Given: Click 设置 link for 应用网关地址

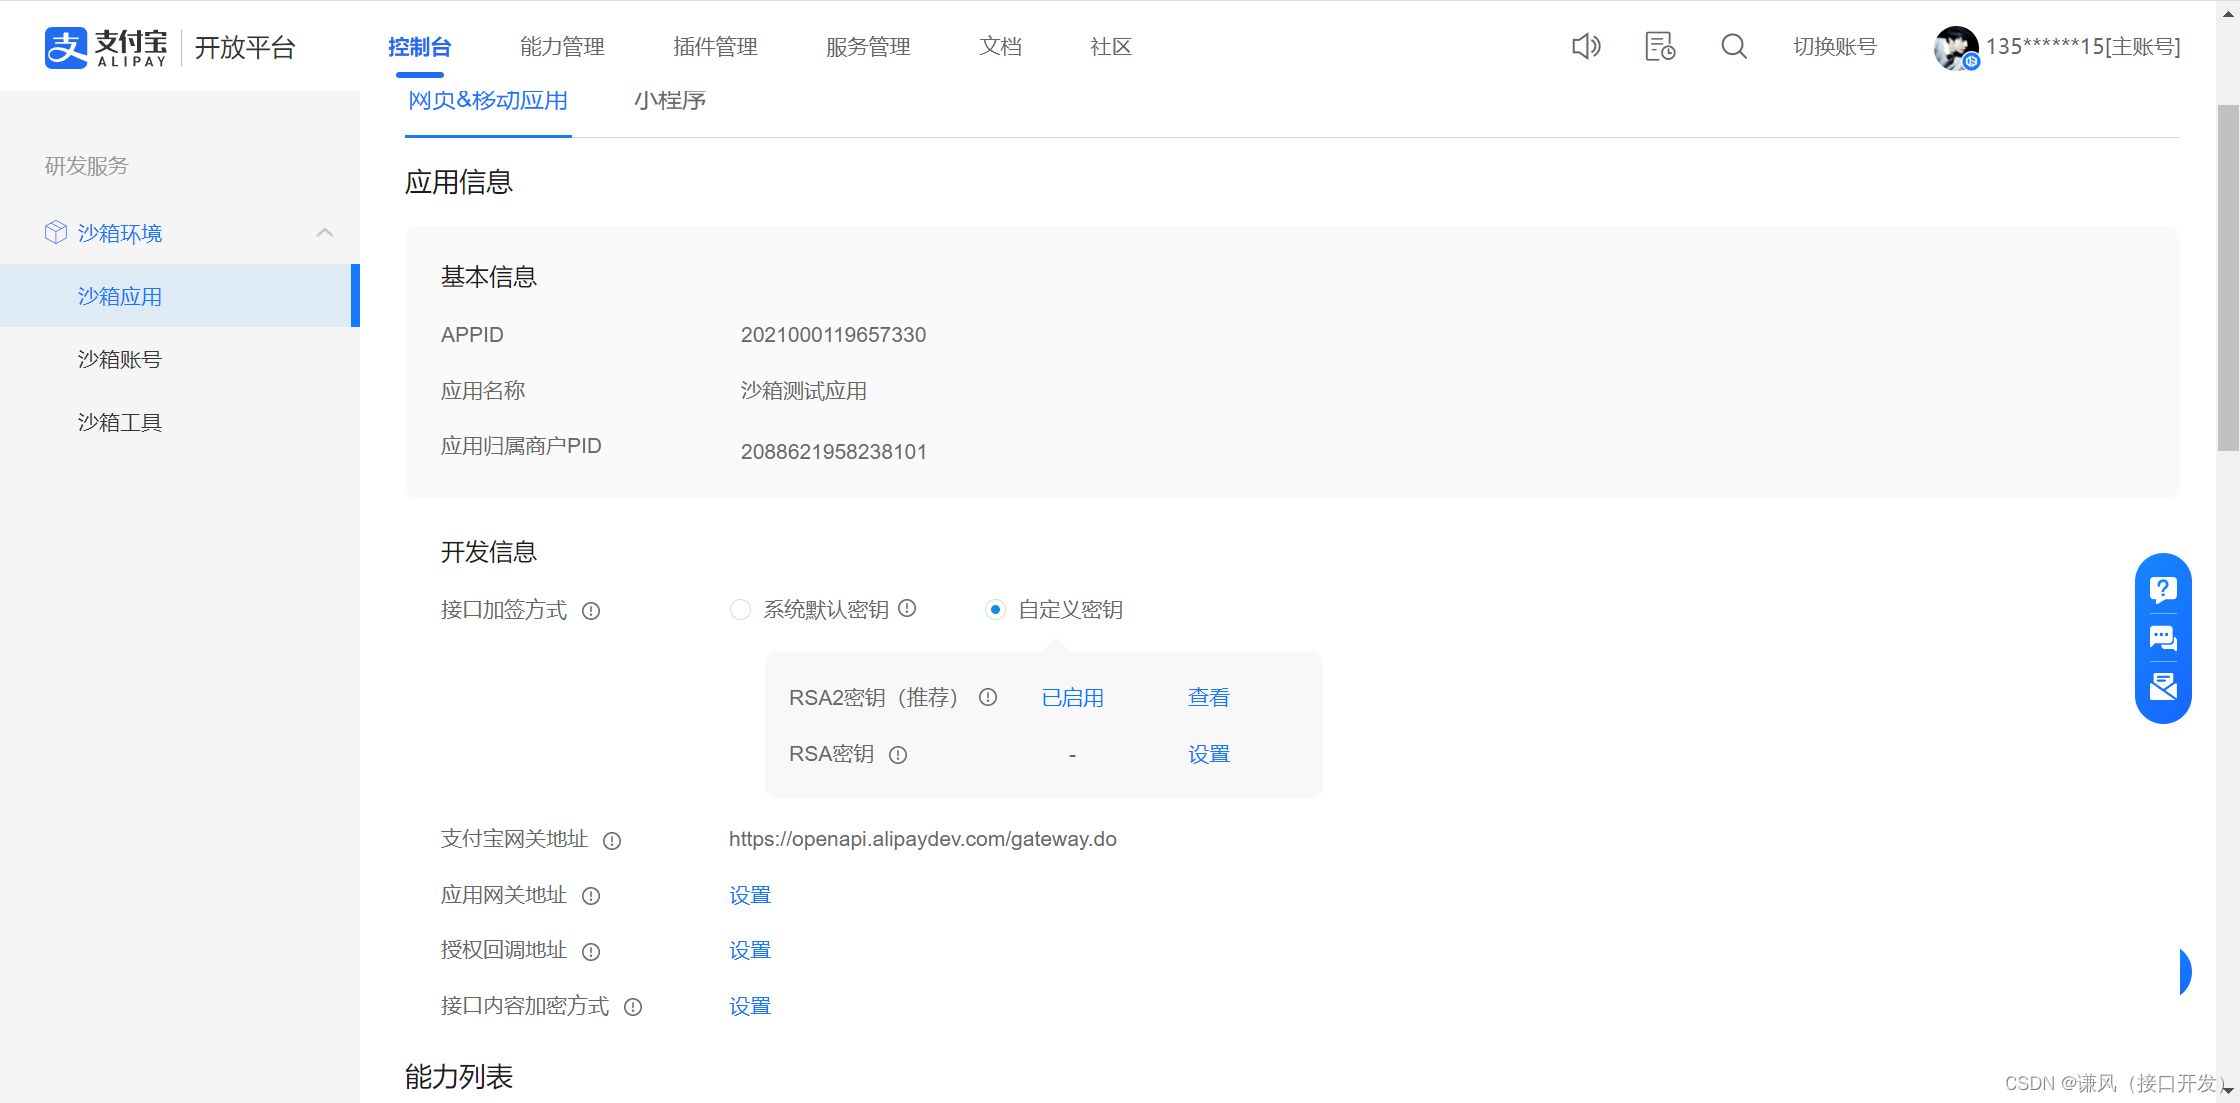Looking at the screenshot, I should [750, 895].
